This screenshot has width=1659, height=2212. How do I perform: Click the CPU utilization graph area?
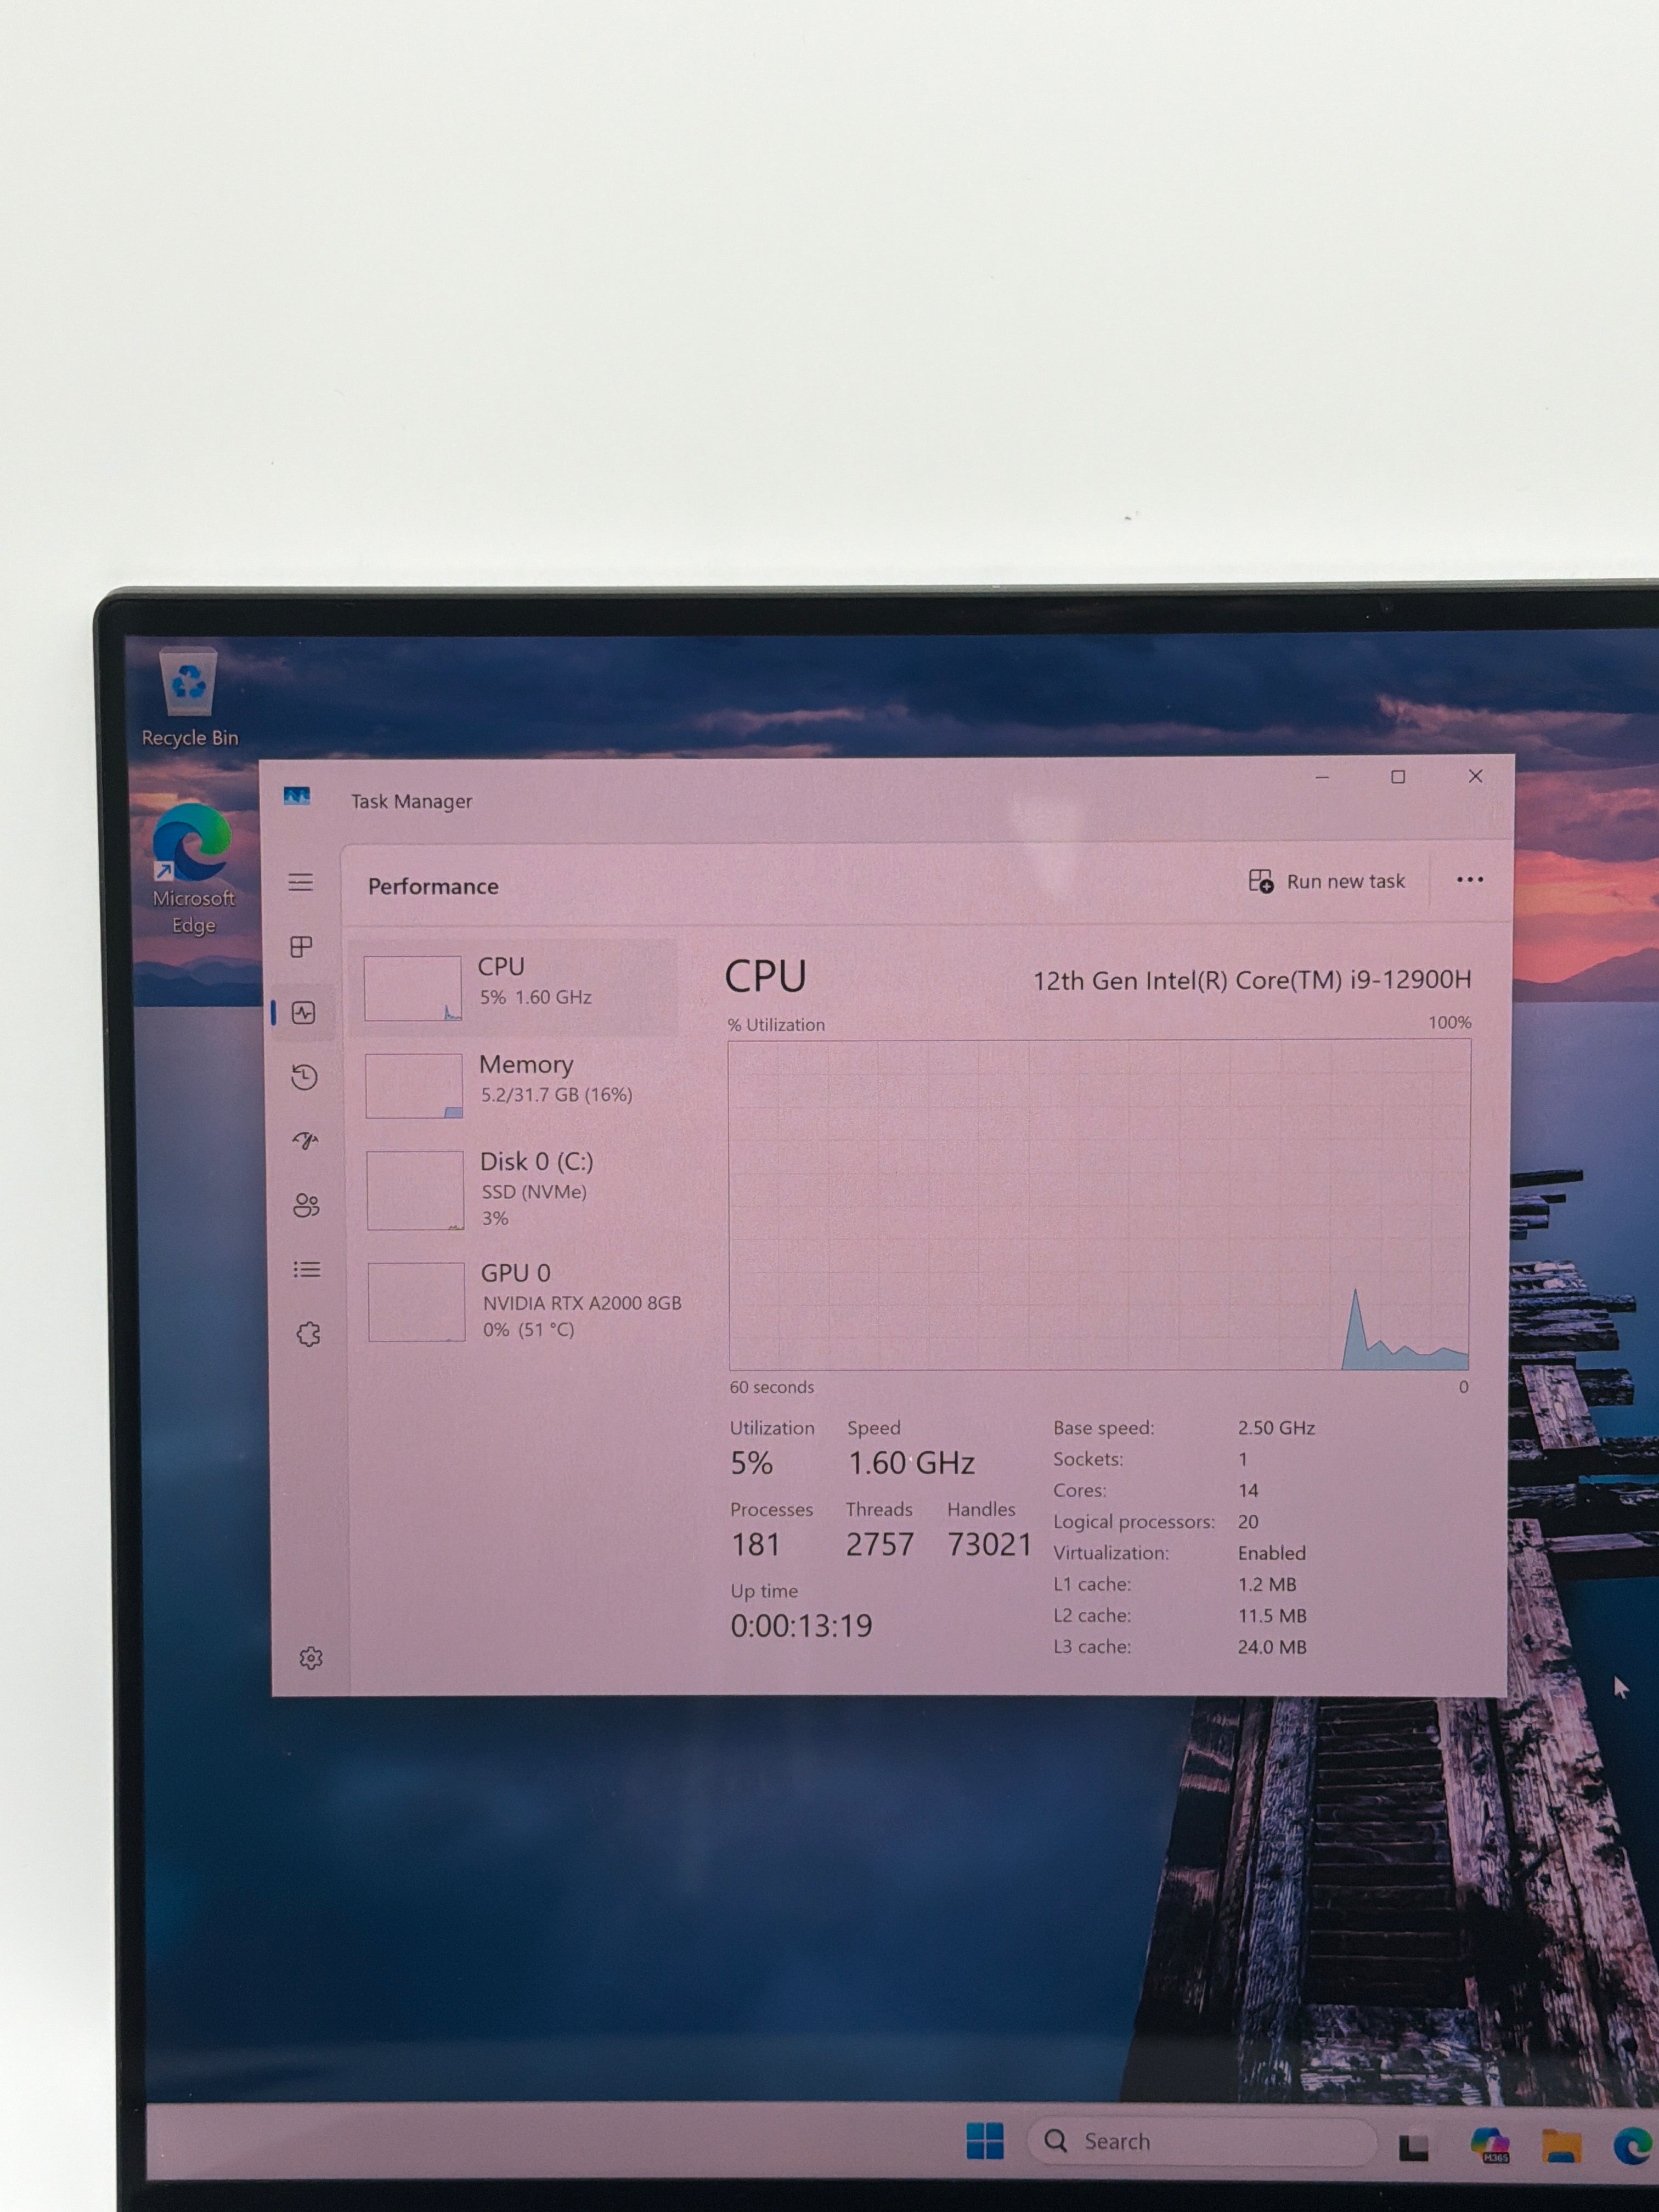click(1100, 1204)
